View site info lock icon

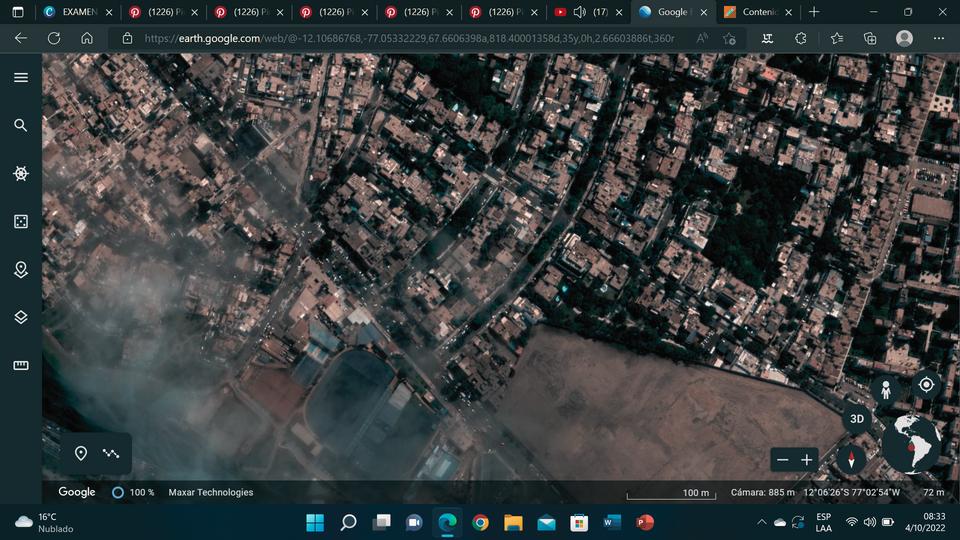[127, 38]
